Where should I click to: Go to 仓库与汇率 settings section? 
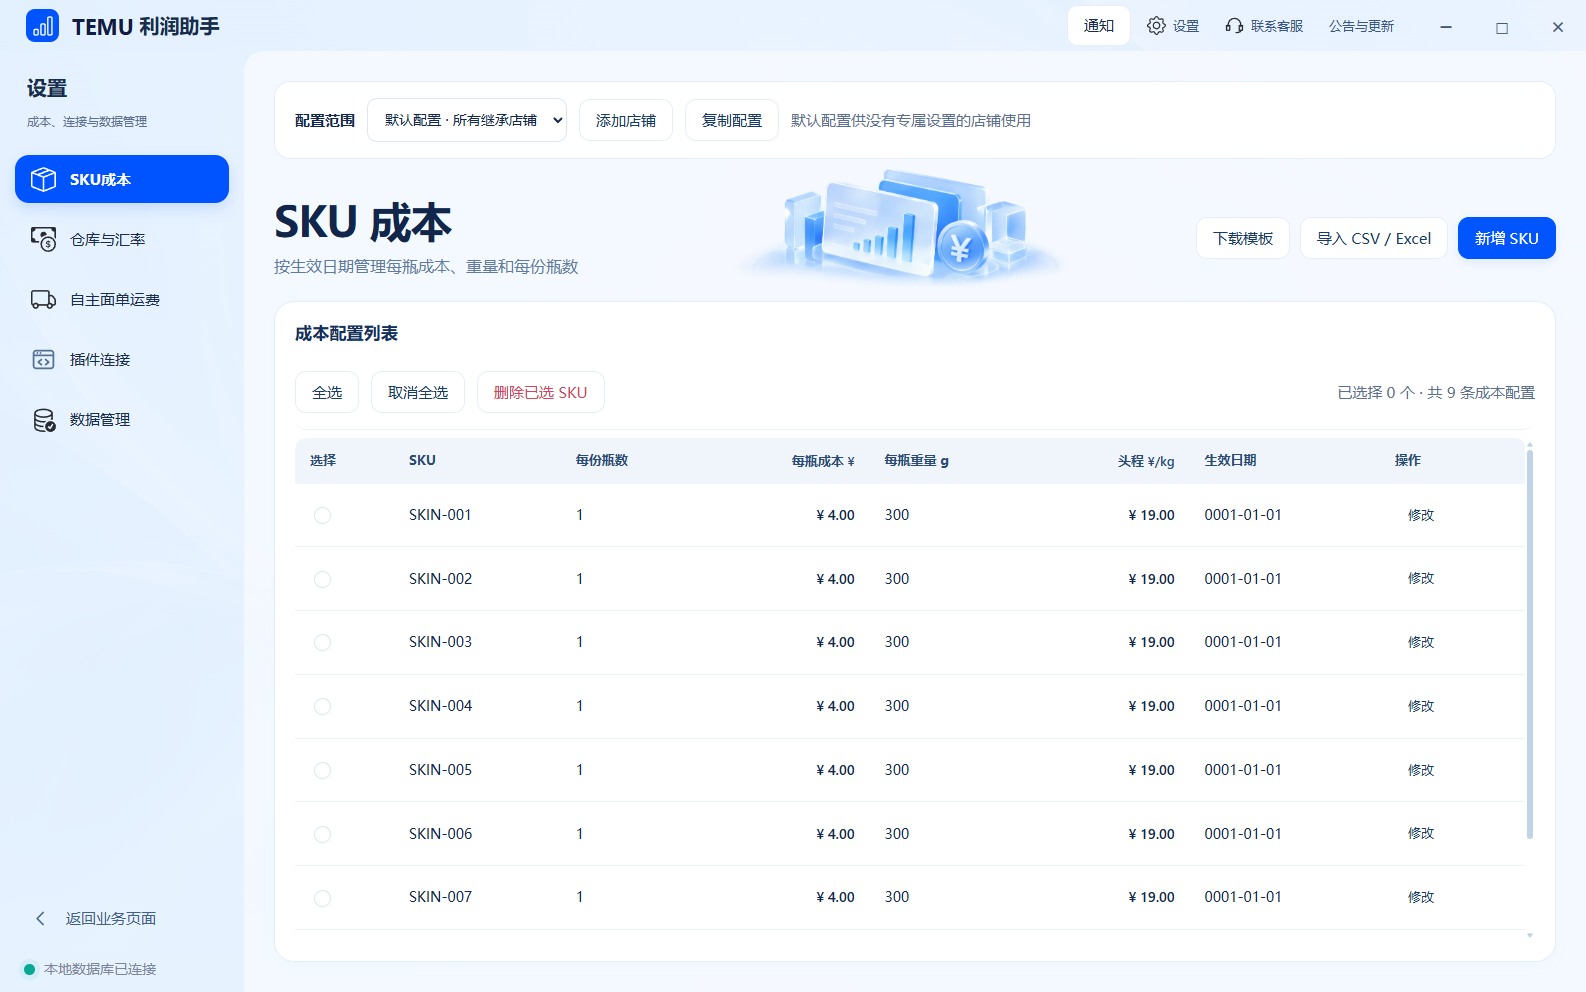(122, 239)
